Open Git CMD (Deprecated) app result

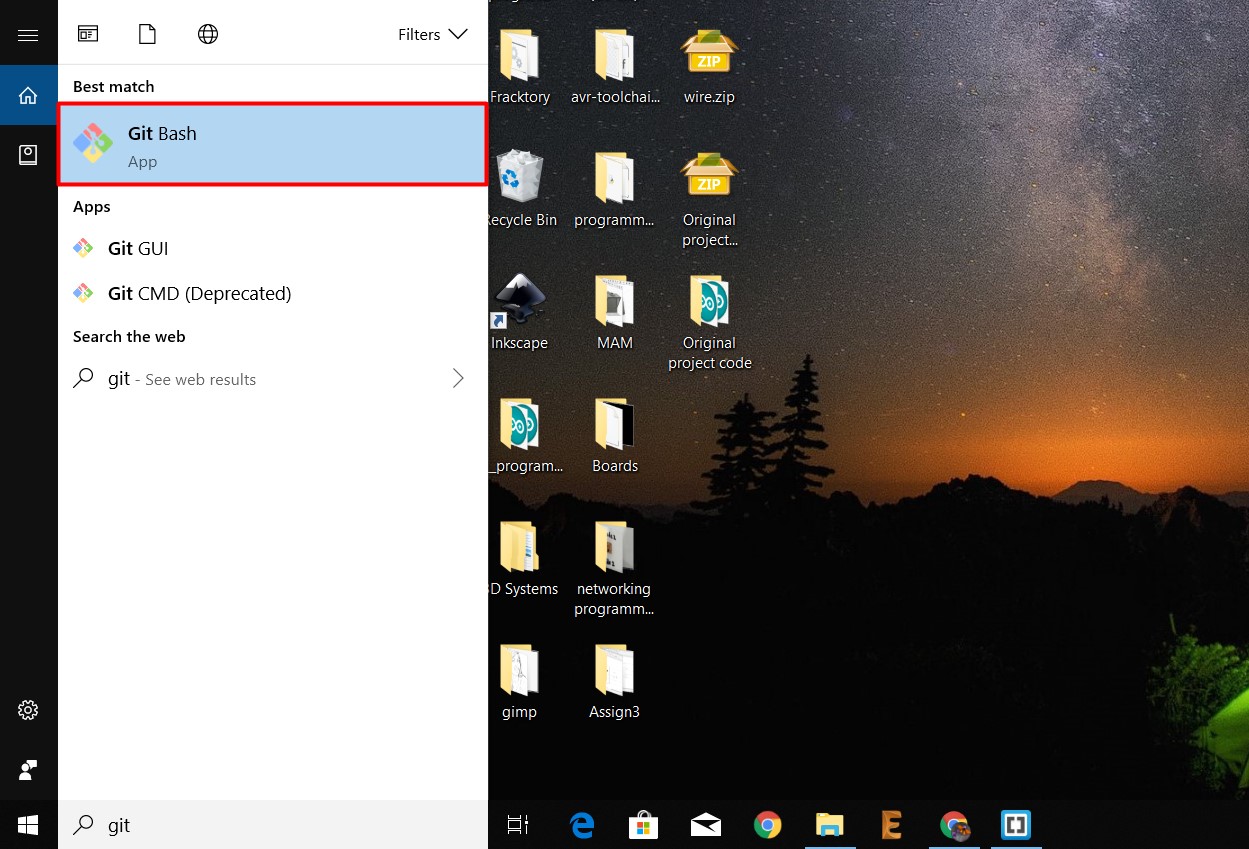273,293
